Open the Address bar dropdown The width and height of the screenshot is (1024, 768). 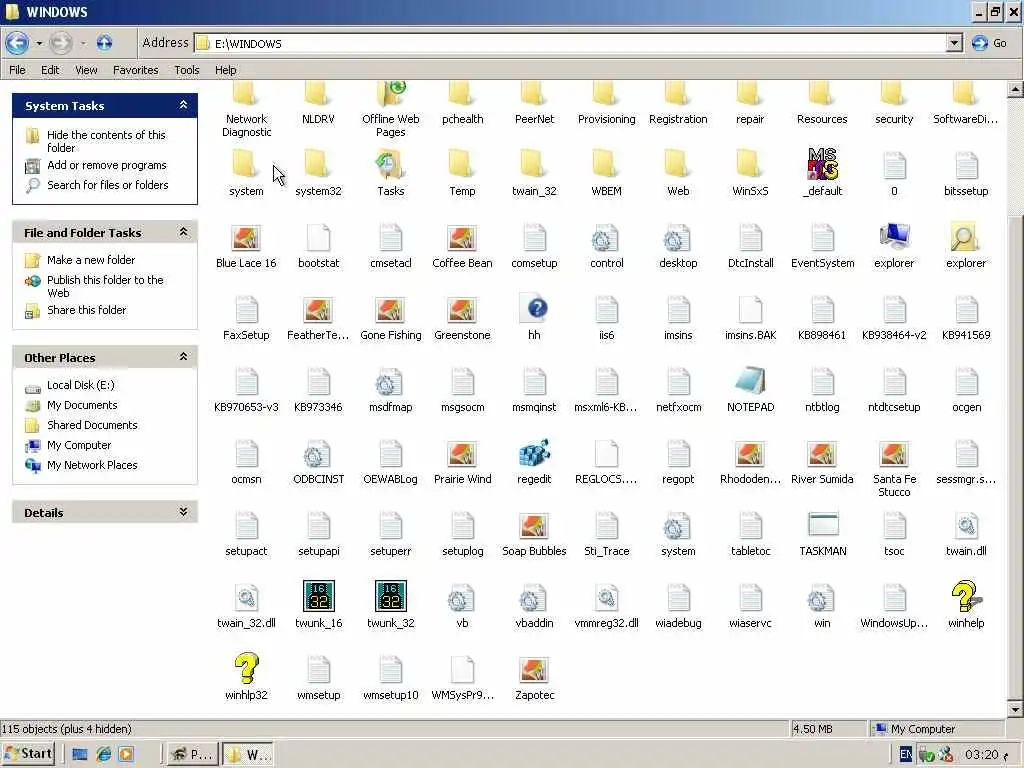tap(954, 43)
